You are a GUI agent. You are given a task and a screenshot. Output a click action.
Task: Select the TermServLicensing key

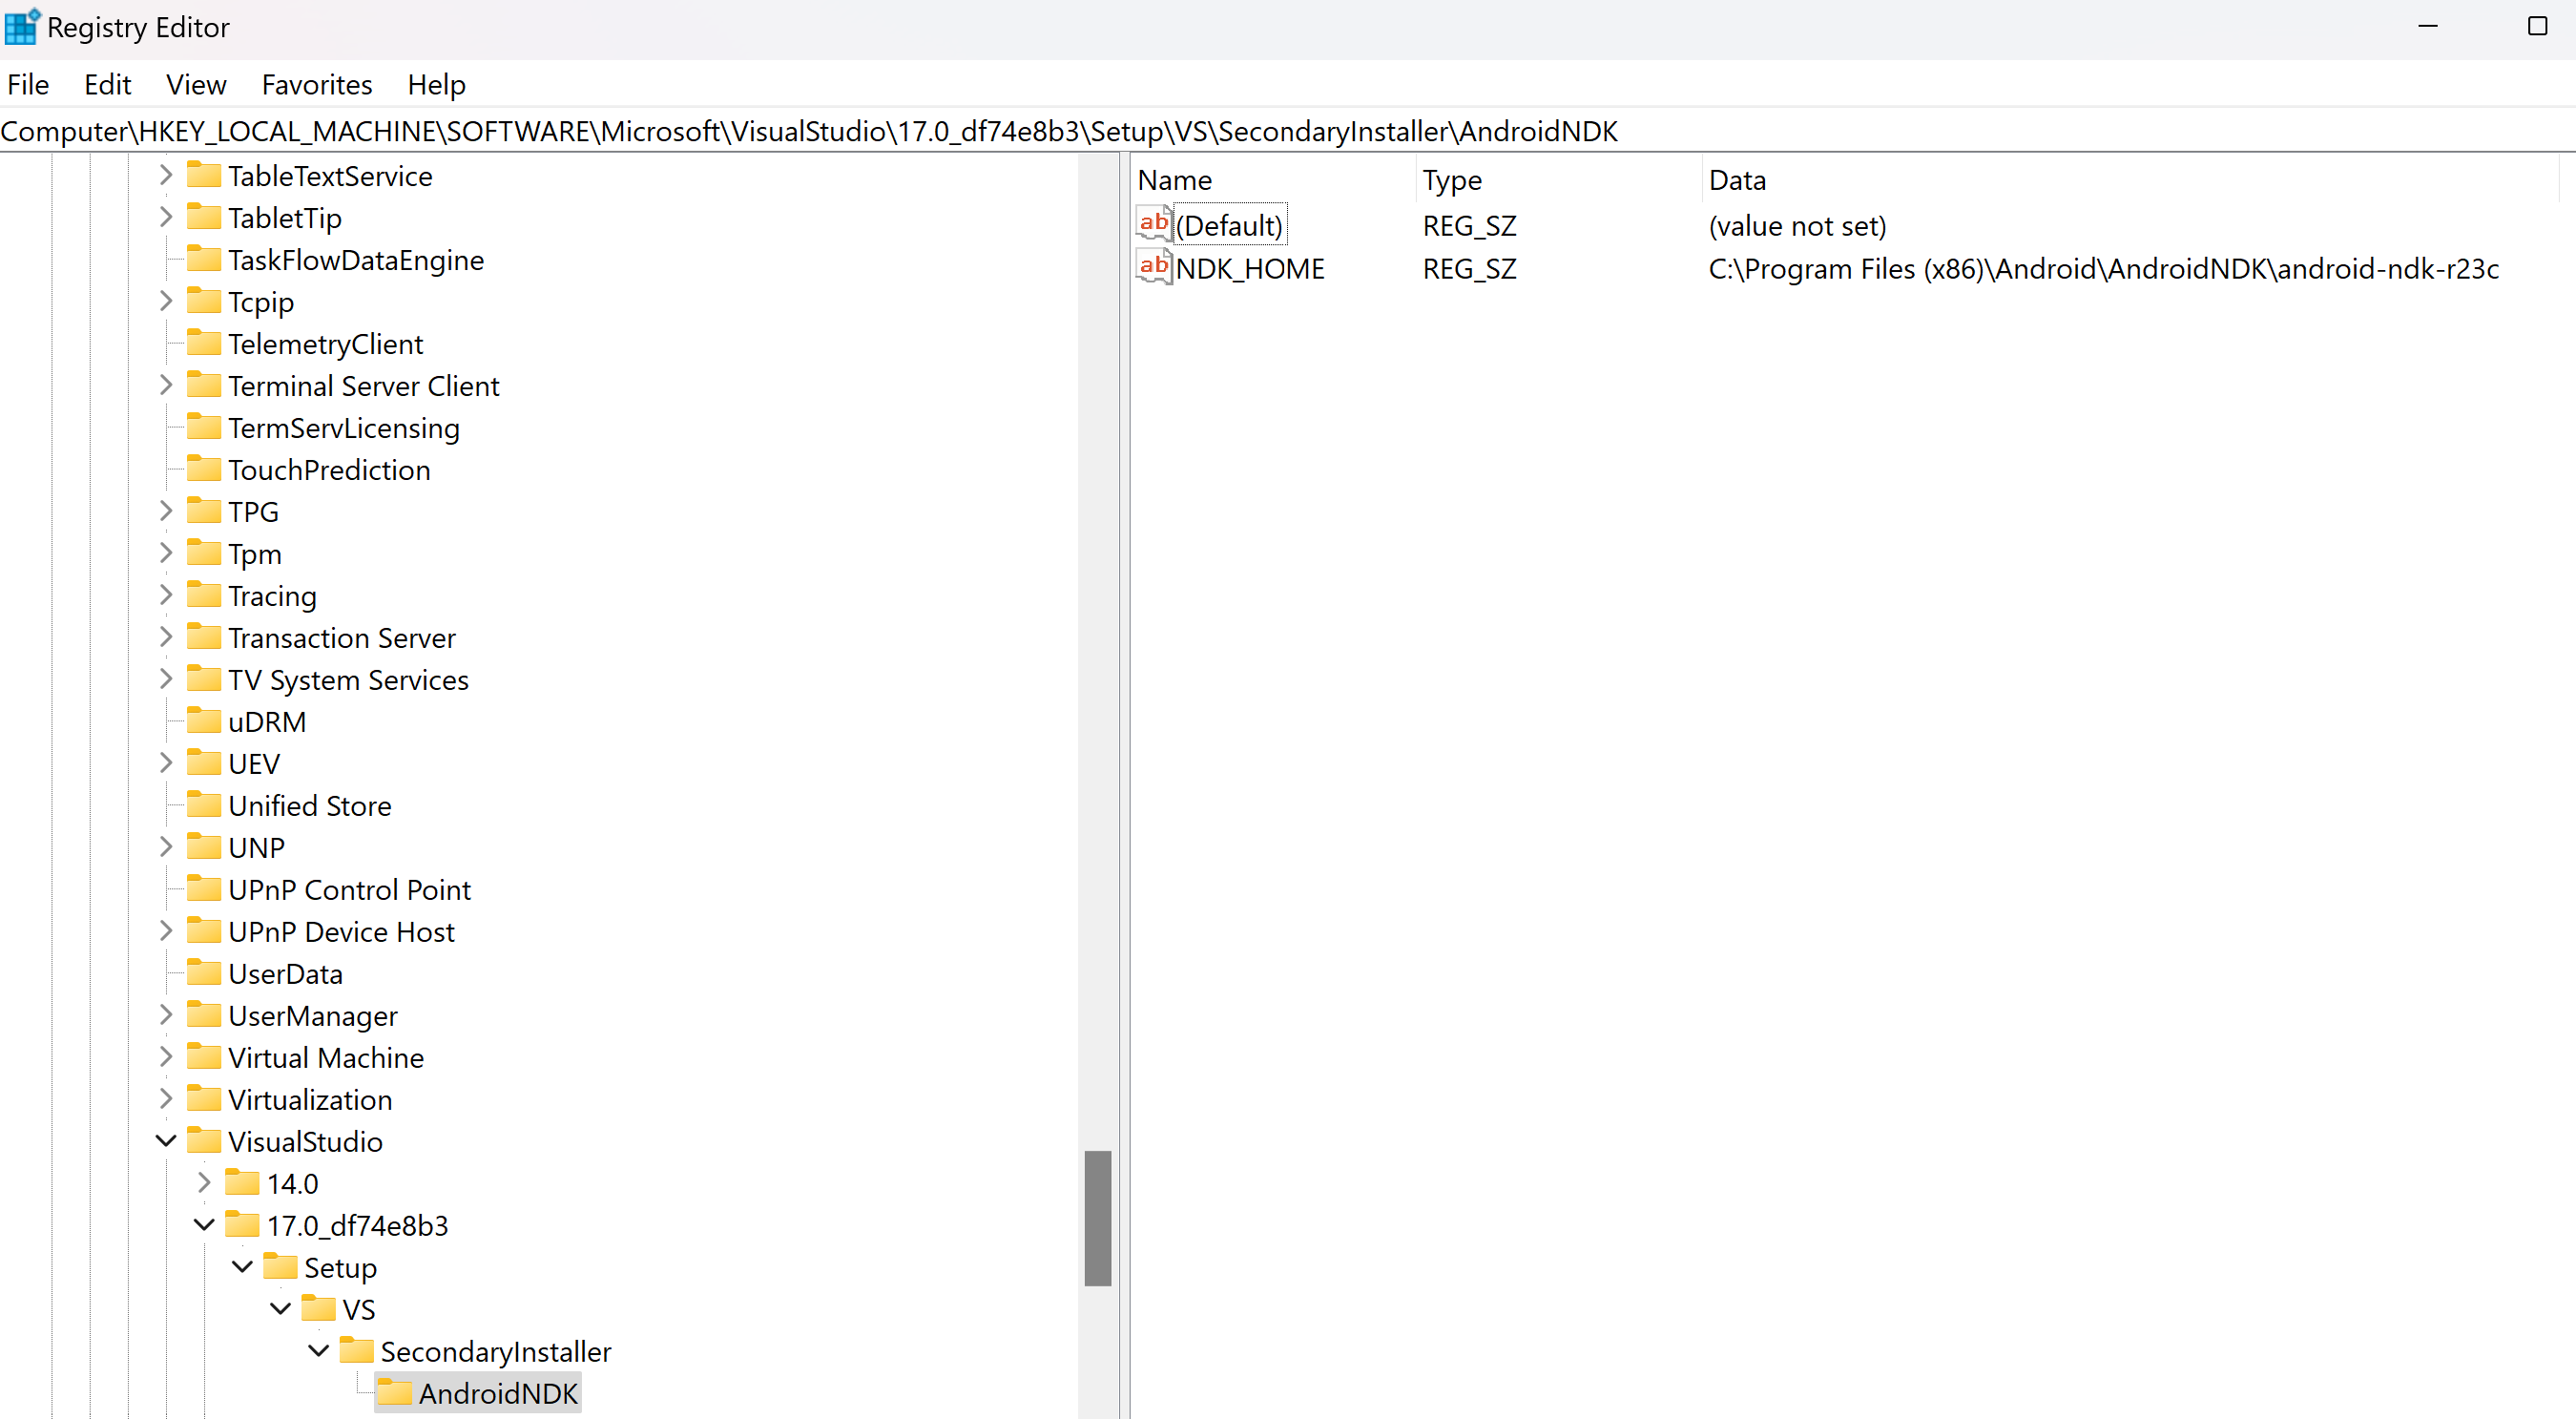coord(344,428)
